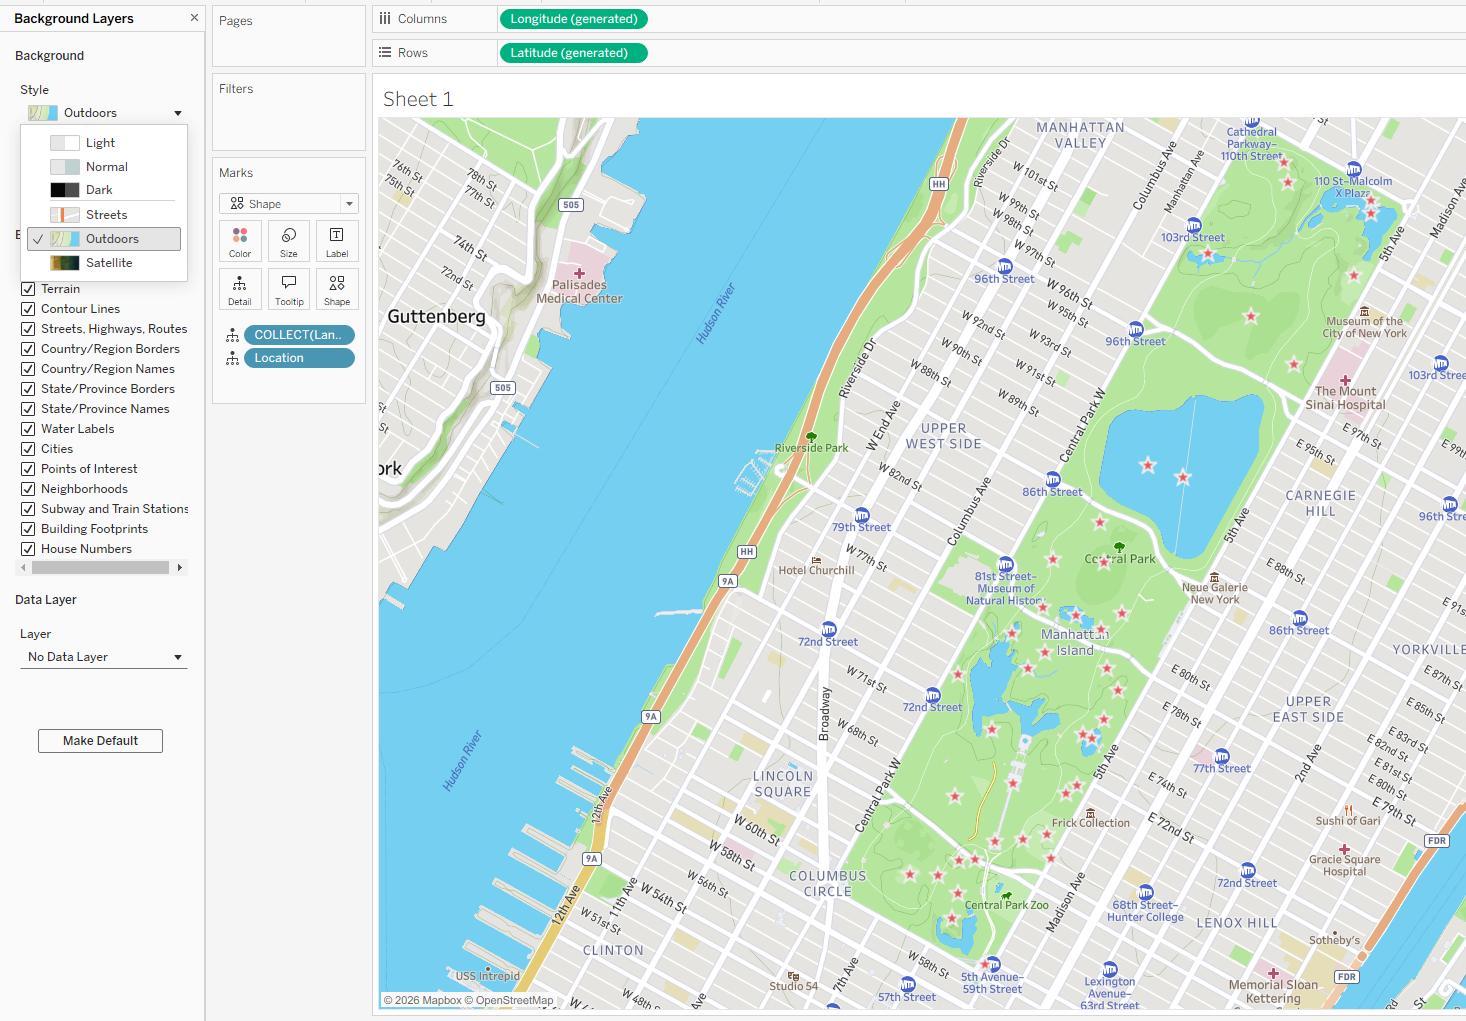Toggle the Cities layer checkbox
This screenshot has width=1466, height=1021.
click(28, 449)
